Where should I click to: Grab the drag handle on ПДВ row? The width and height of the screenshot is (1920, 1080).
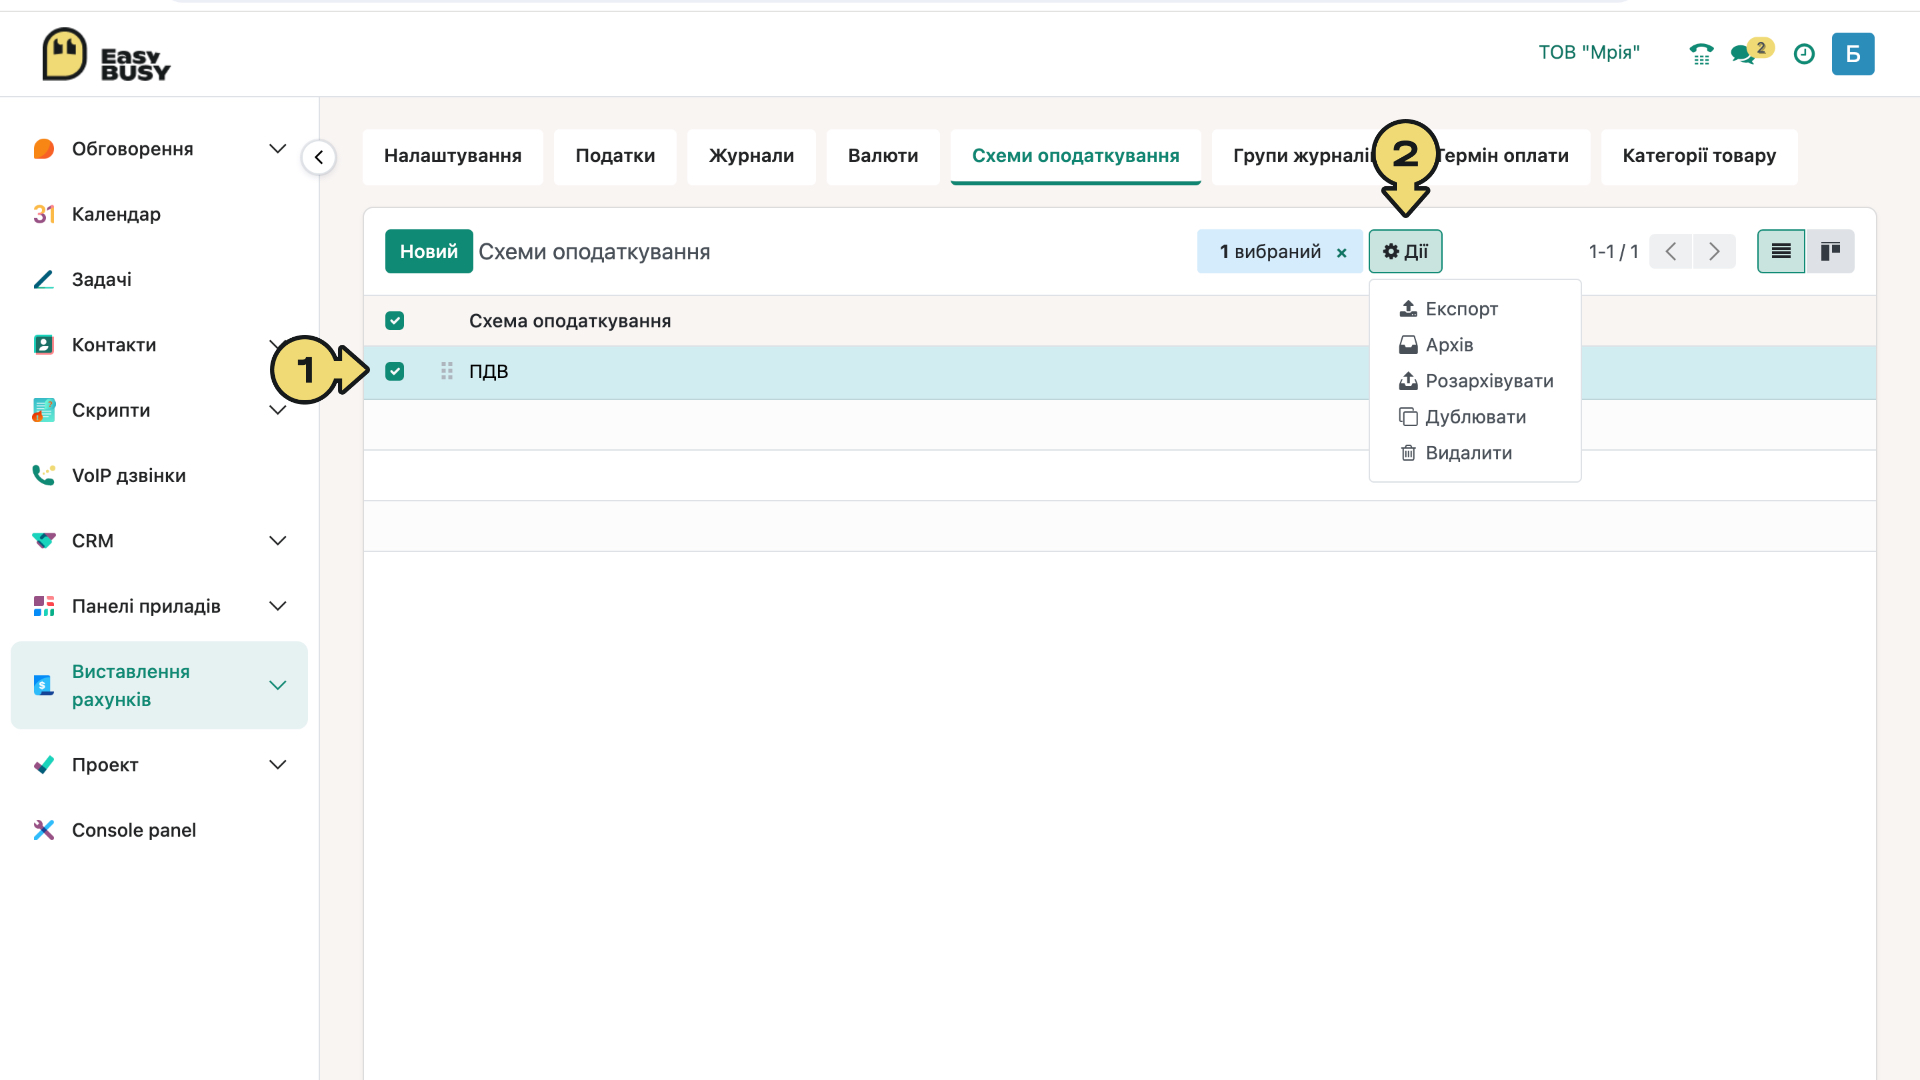[447, 371]
